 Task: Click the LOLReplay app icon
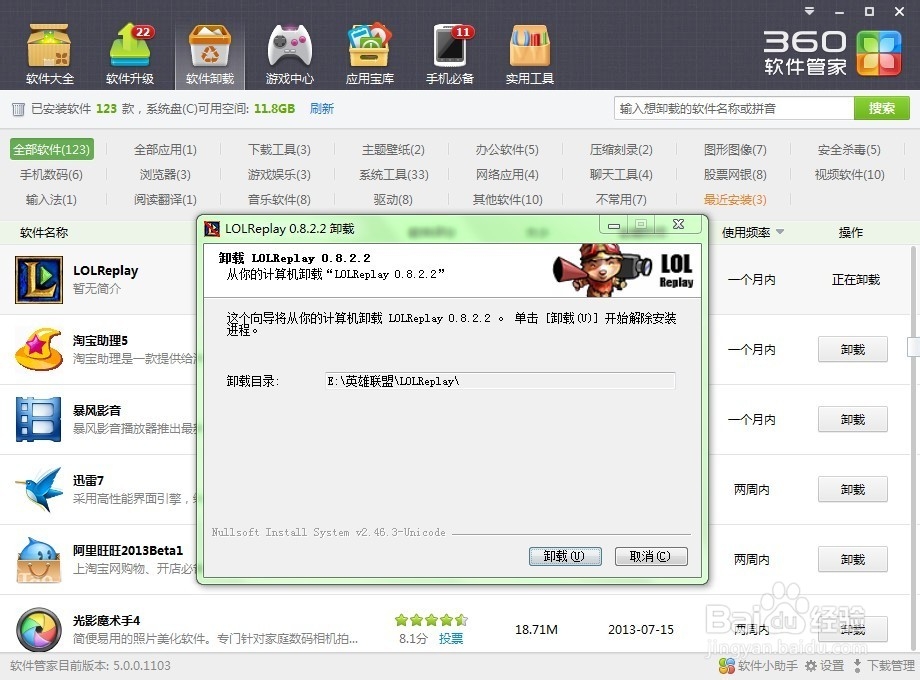pyautogui.click(x=39, y=280)
